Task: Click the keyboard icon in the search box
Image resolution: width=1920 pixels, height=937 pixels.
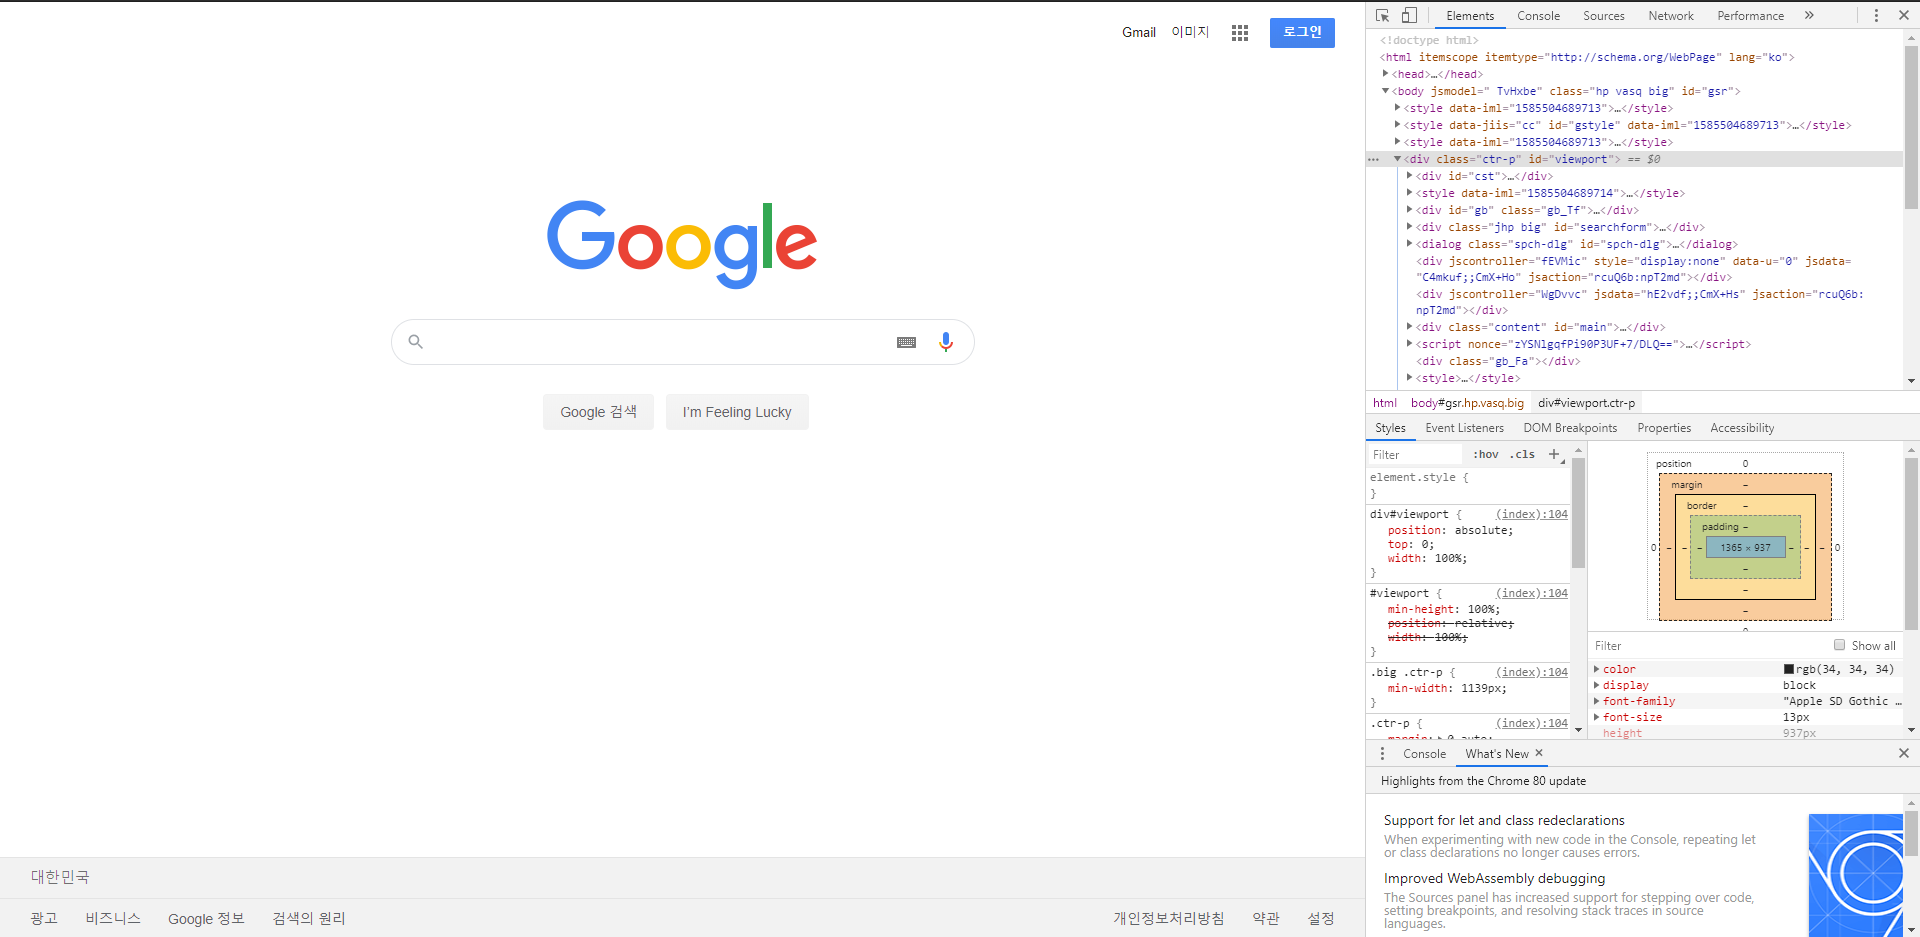Action: pos(906,342)
